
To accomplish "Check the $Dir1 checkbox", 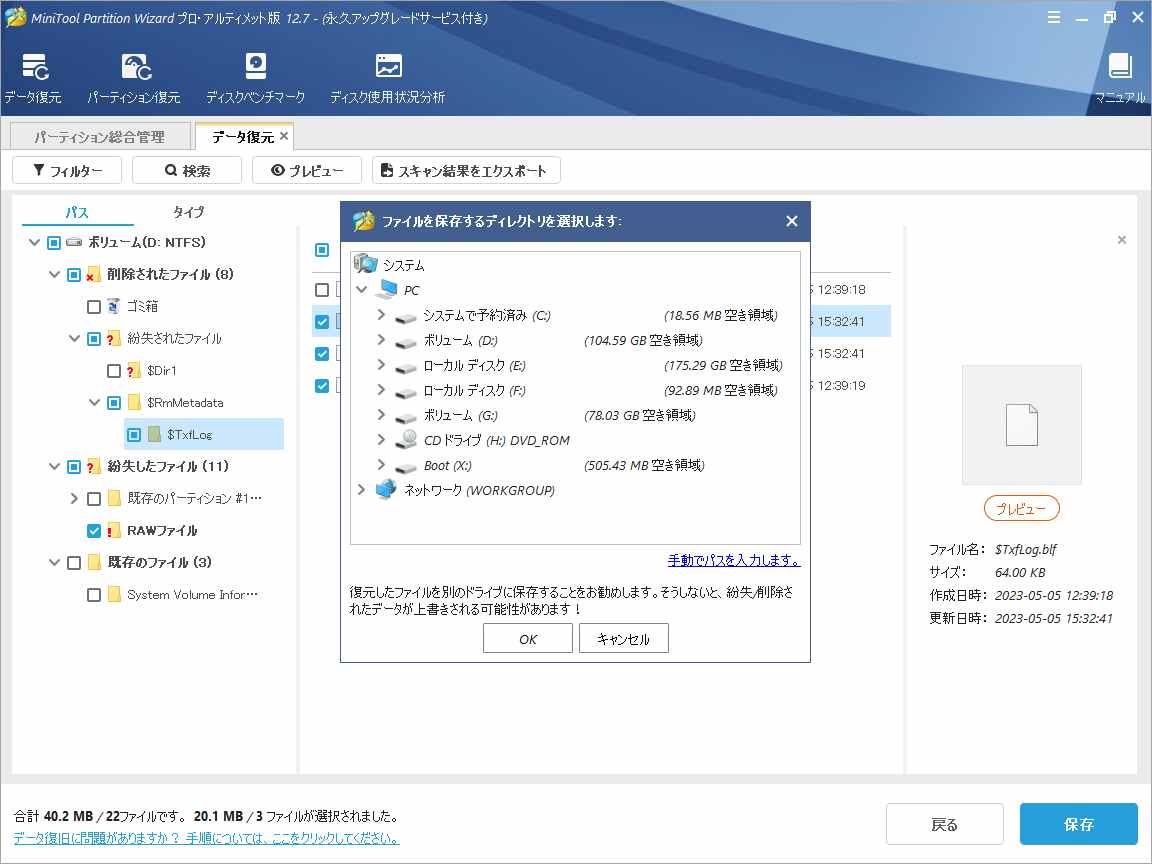I will coord(114,371).
